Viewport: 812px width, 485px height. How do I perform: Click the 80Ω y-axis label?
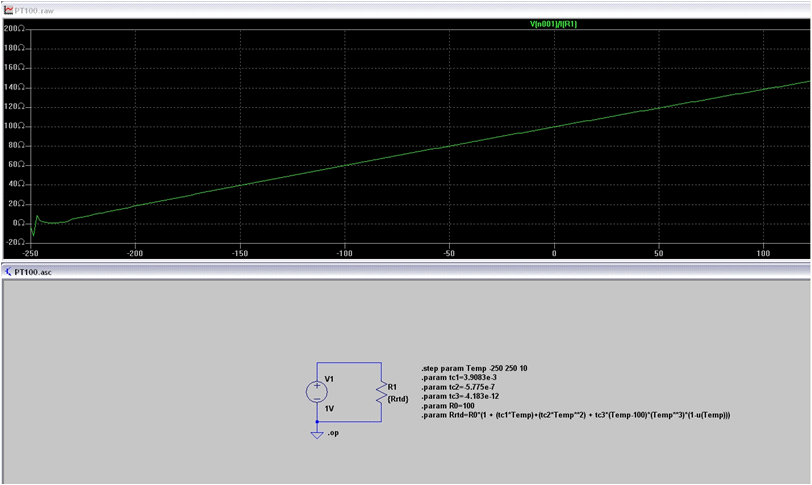(16, 145)
